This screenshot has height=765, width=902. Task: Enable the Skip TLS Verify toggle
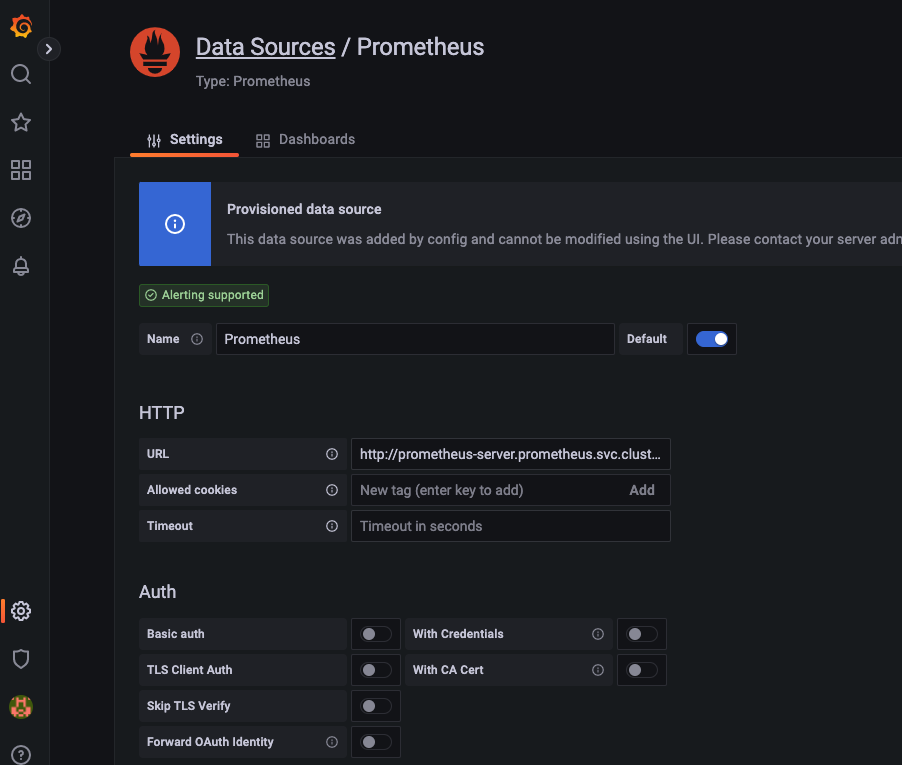(x=376, y=706)
